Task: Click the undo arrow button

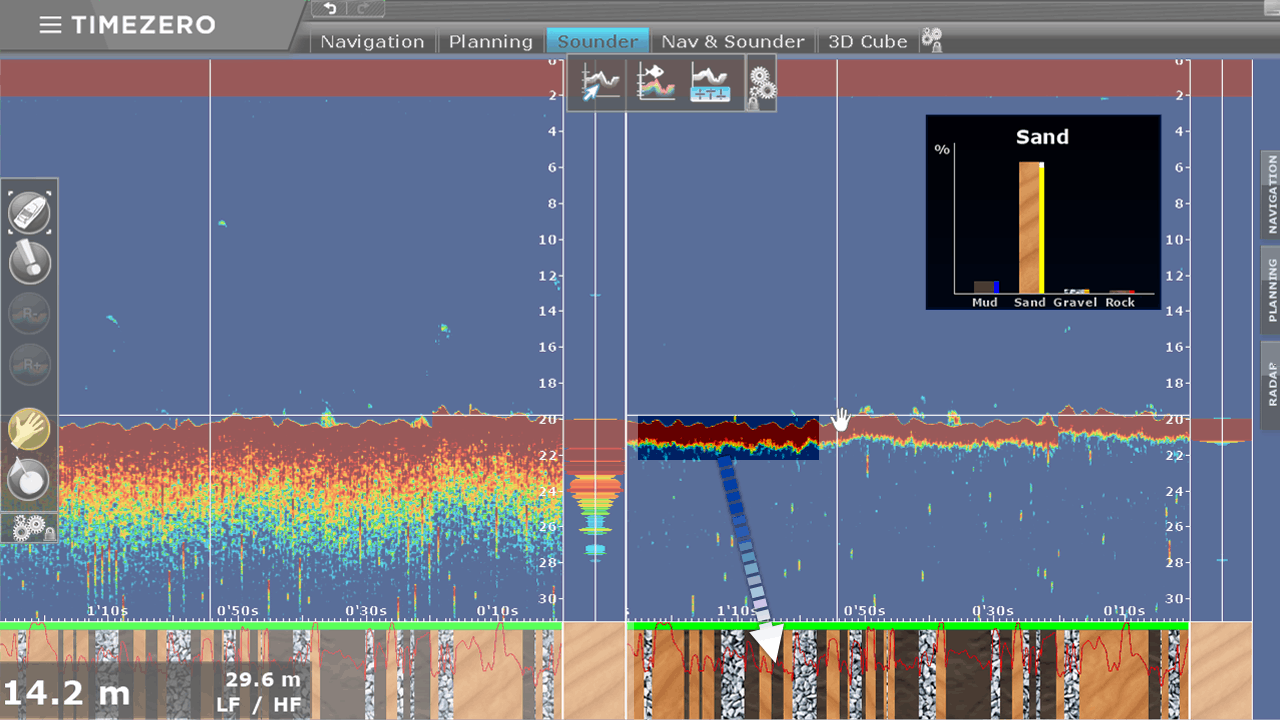Action: tap(330, 9)
